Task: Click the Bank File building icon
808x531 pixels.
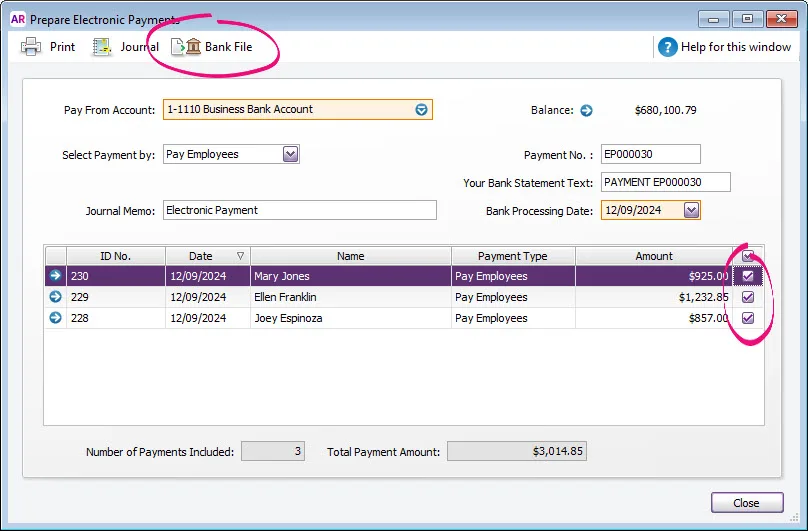Action: coord(193,46)
